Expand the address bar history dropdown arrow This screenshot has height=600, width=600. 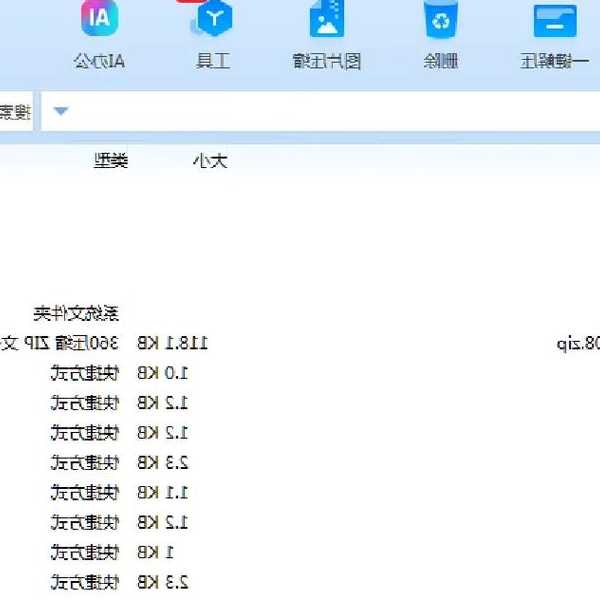[60, 111]
